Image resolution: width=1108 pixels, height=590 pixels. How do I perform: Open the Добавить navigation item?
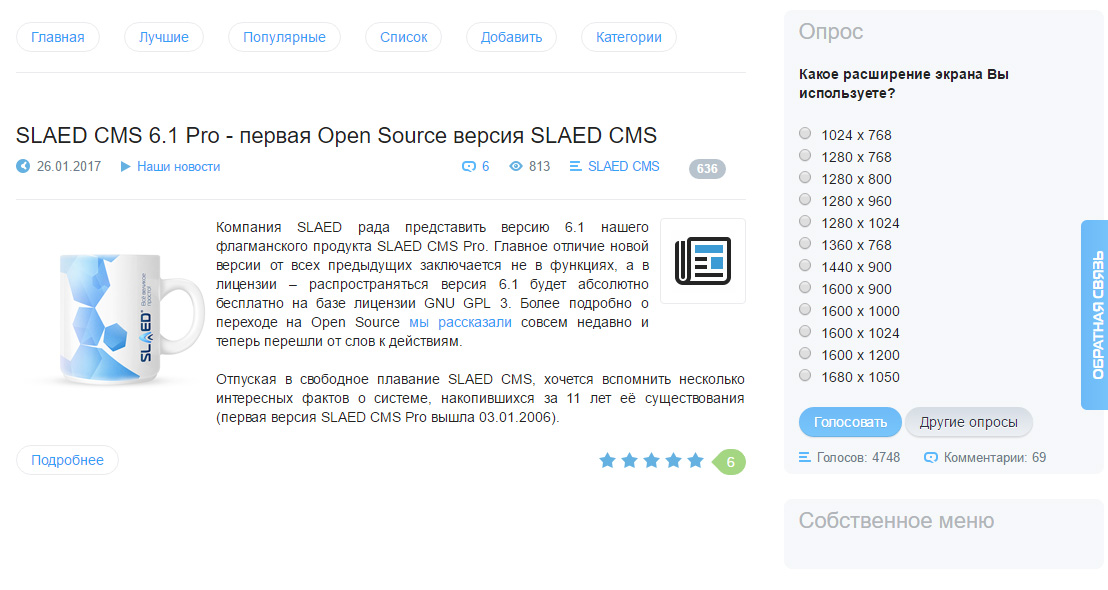[511, 37]
